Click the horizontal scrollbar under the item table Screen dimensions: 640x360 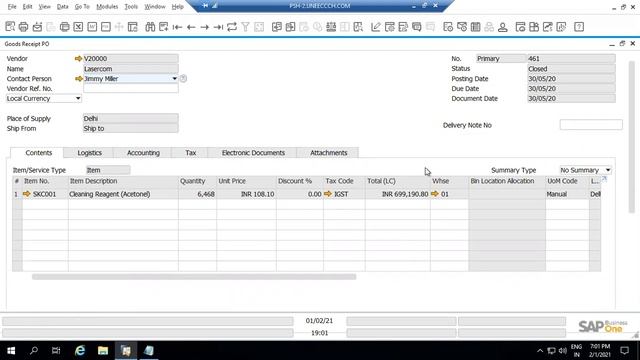tap(194, 277)
